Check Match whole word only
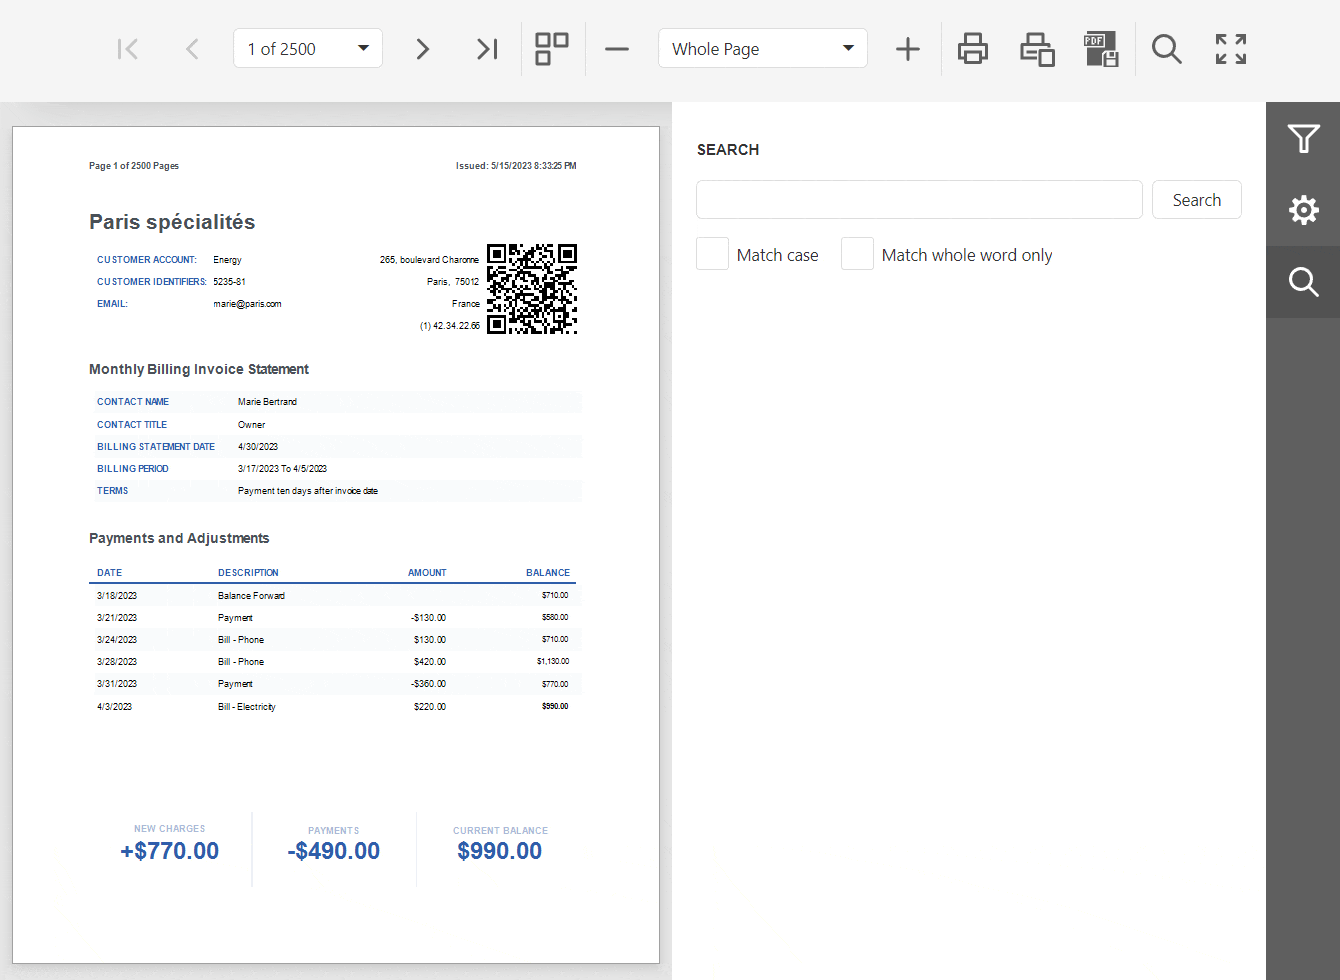The height and width of the screenshot is (980, 1340). pos(857,253)
